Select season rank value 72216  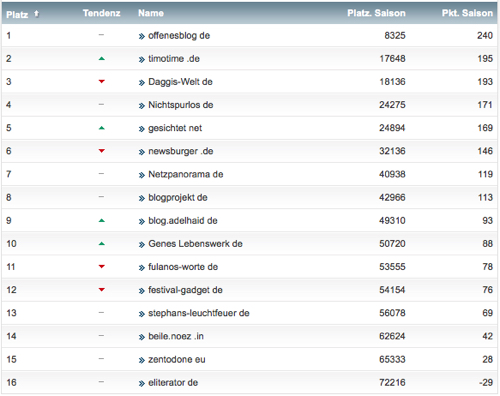(x=392, y=382)
